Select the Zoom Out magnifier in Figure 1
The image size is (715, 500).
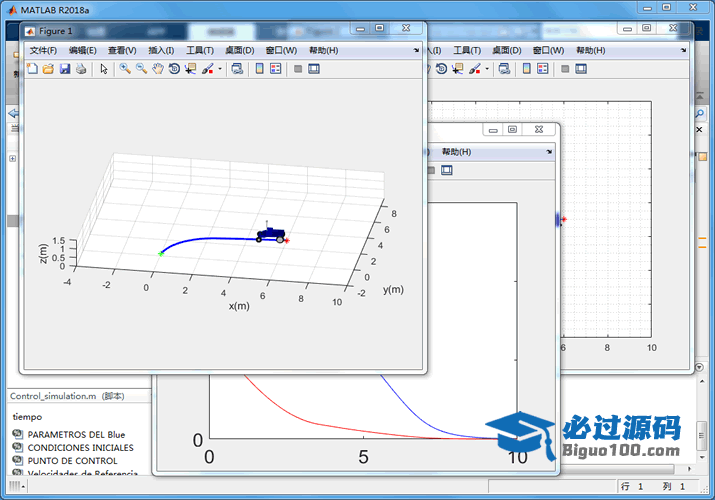pyautogui.click(x=141, y=69)
